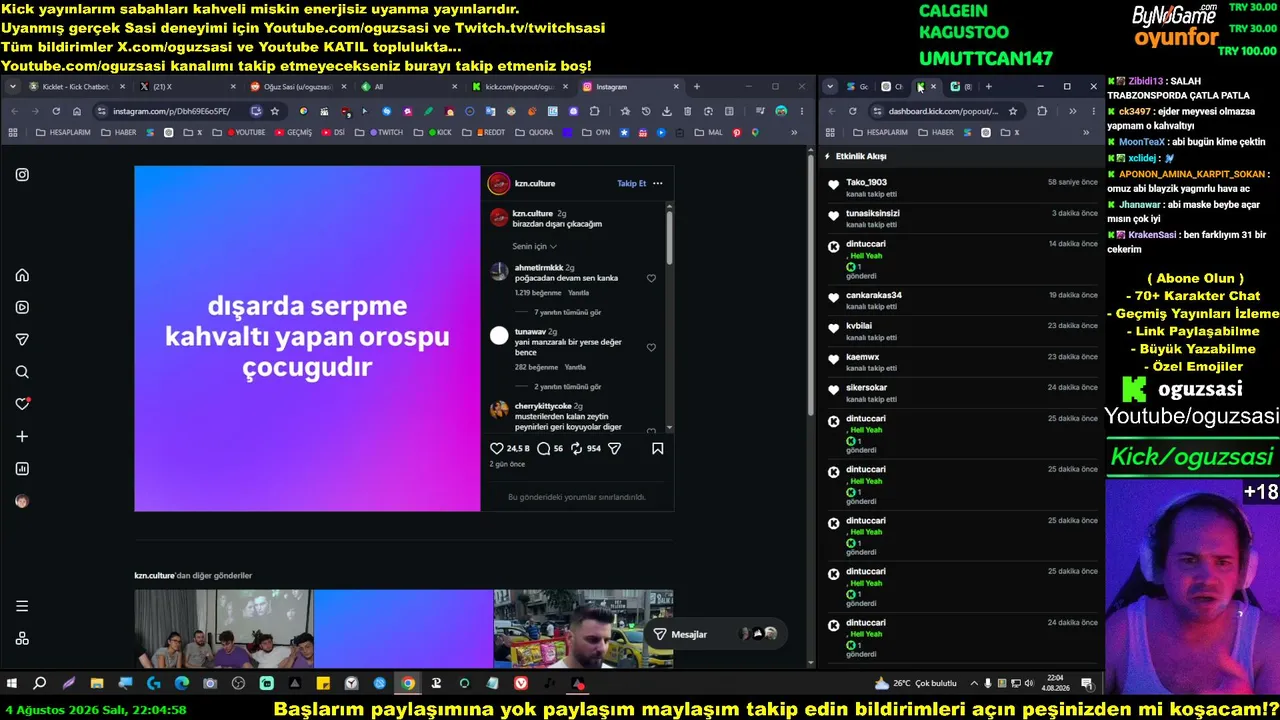Save the post with the bookmark icon
This screenshot has height=720, width=1280.
click(x=657, y=448)
